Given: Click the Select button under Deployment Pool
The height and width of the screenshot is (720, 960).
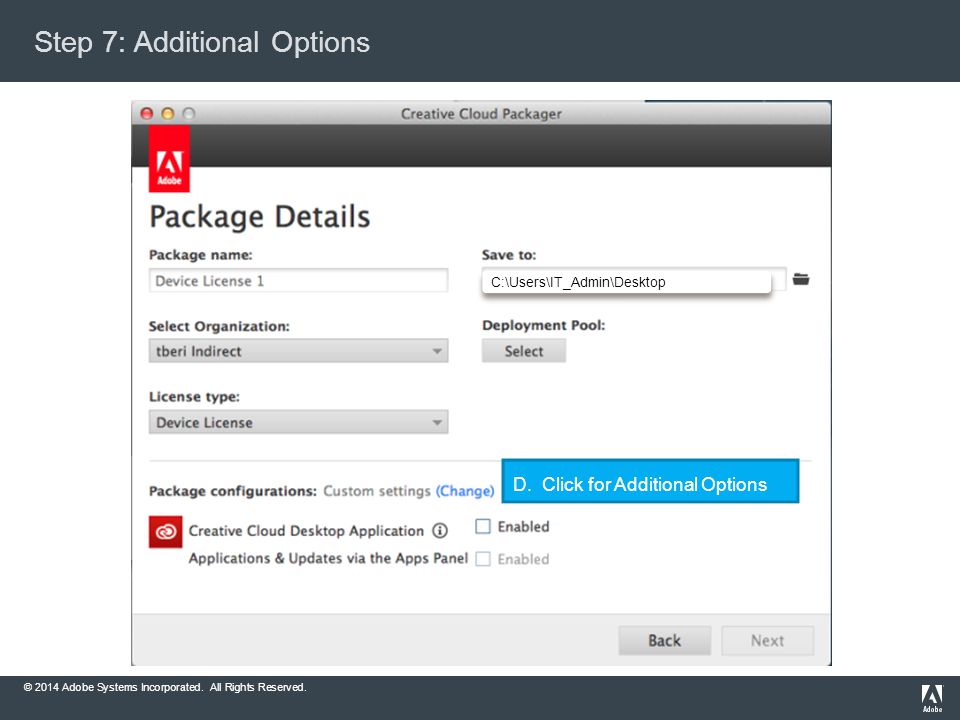Looking at the screenshot, I should 523,351.
